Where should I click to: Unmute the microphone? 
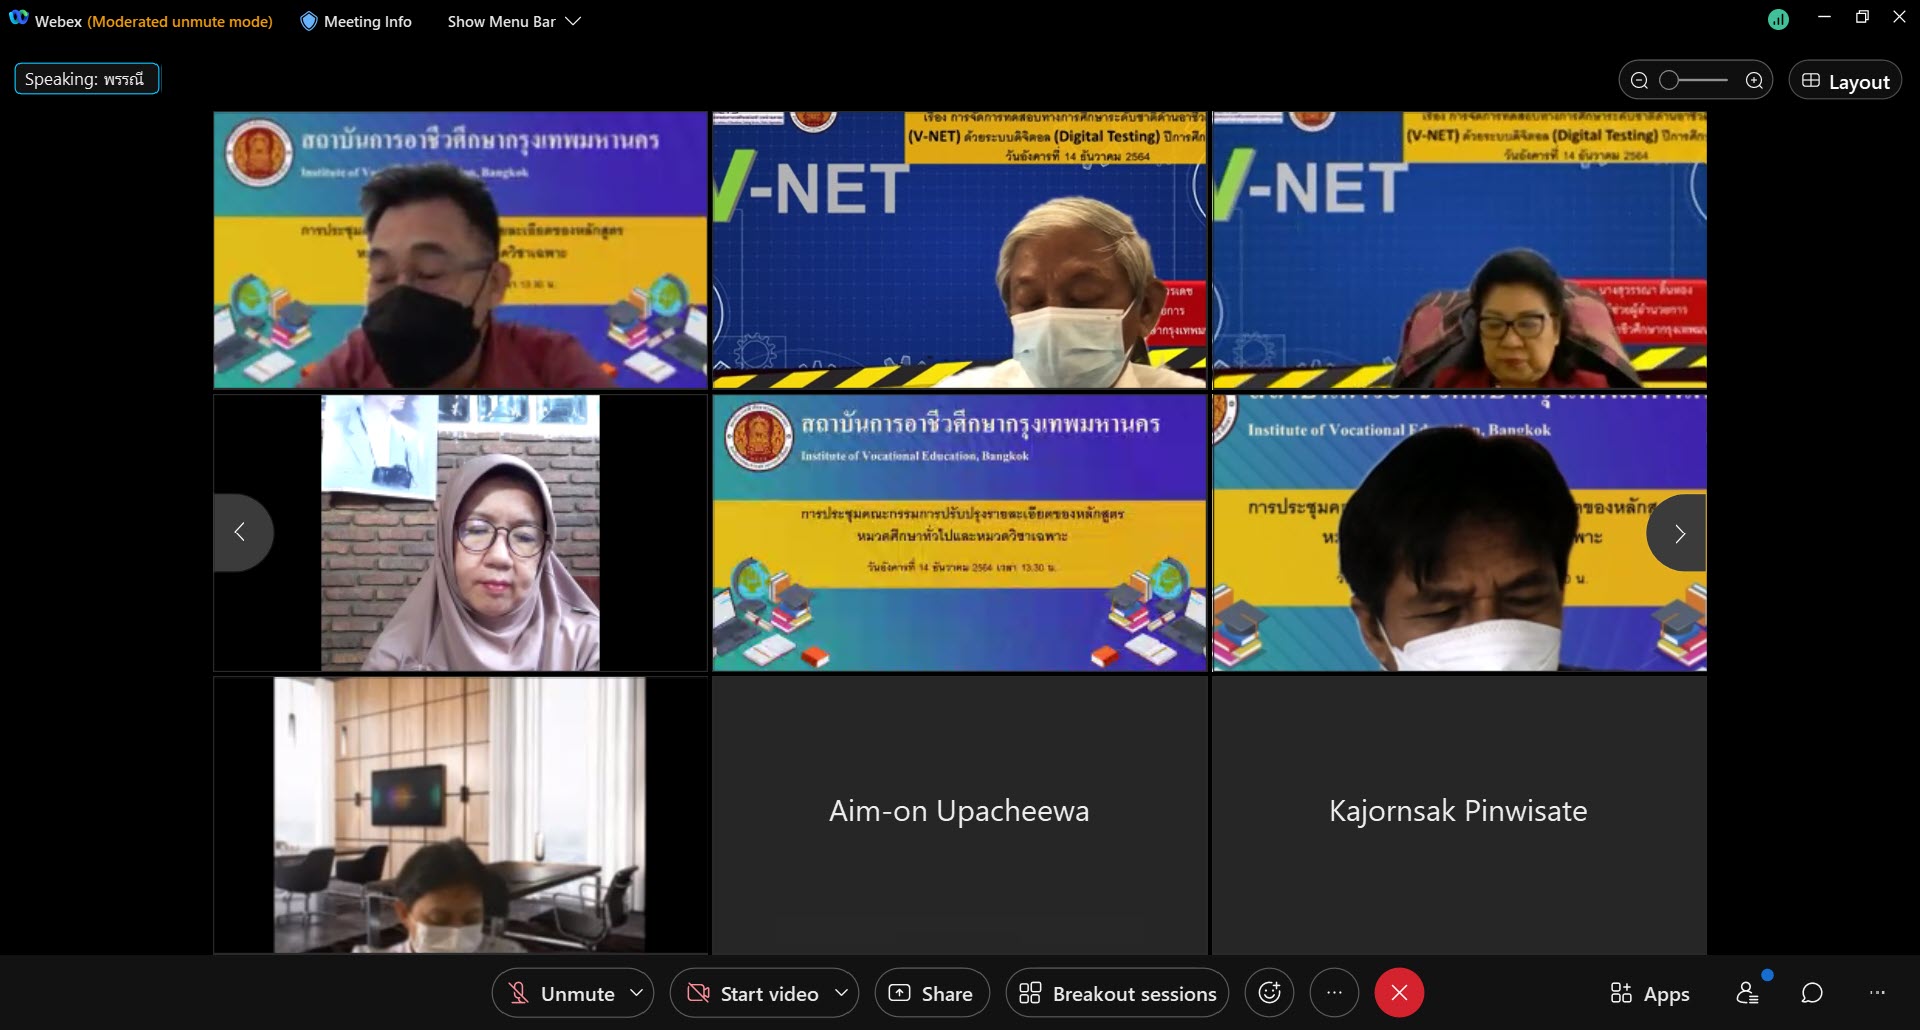click(563, 993)
